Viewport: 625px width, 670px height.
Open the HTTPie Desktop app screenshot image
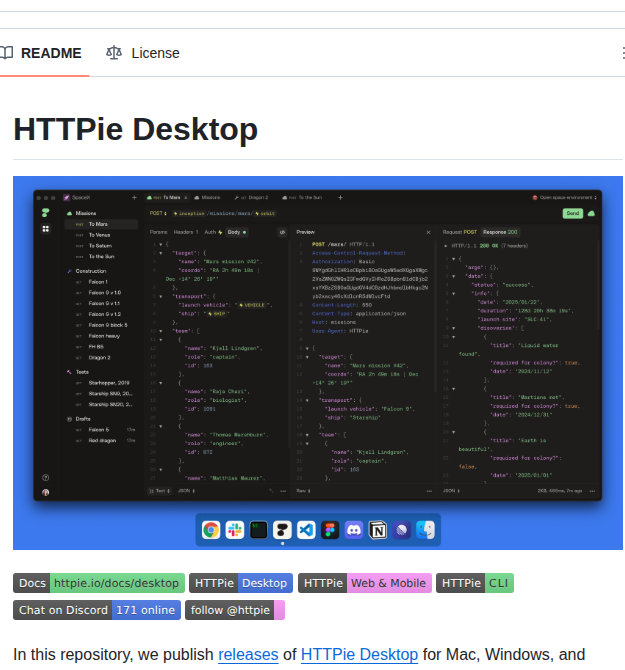point(317,363)
